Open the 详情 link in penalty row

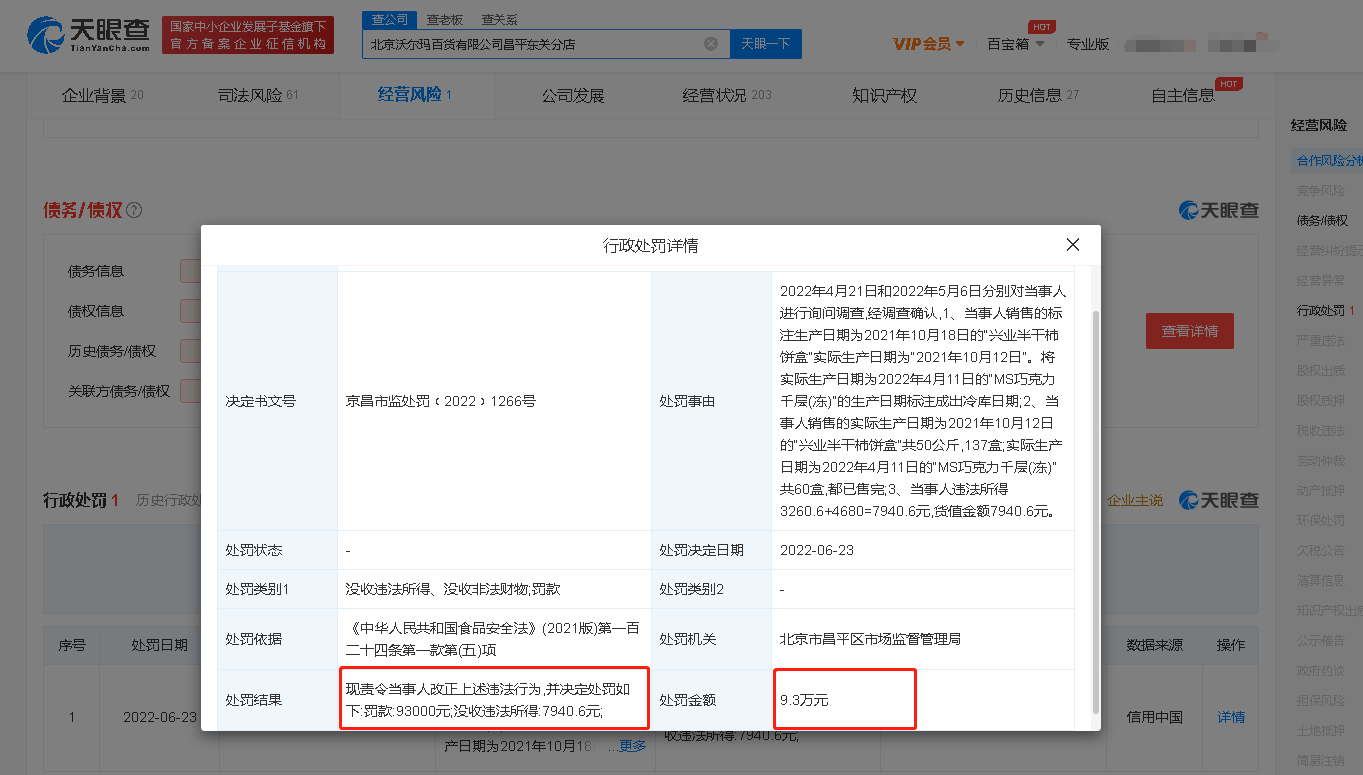tap(1231, 717)
